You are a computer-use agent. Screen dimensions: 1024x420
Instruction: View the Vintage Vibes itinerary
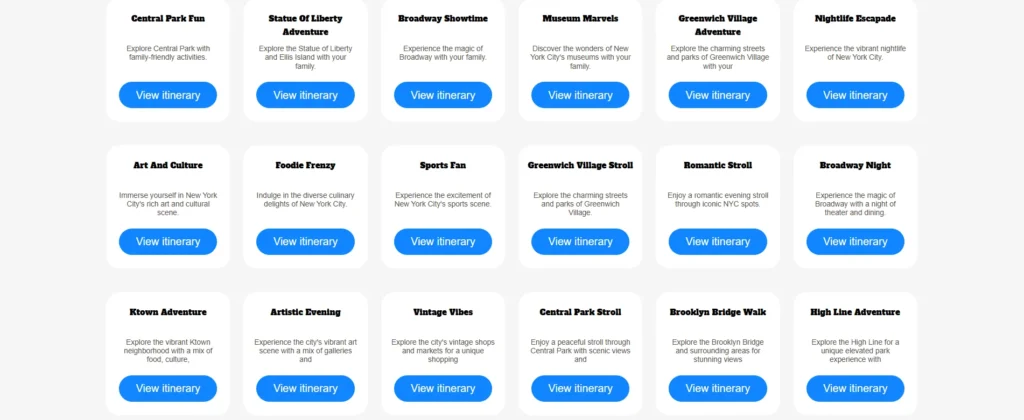[x=443, y=388]
